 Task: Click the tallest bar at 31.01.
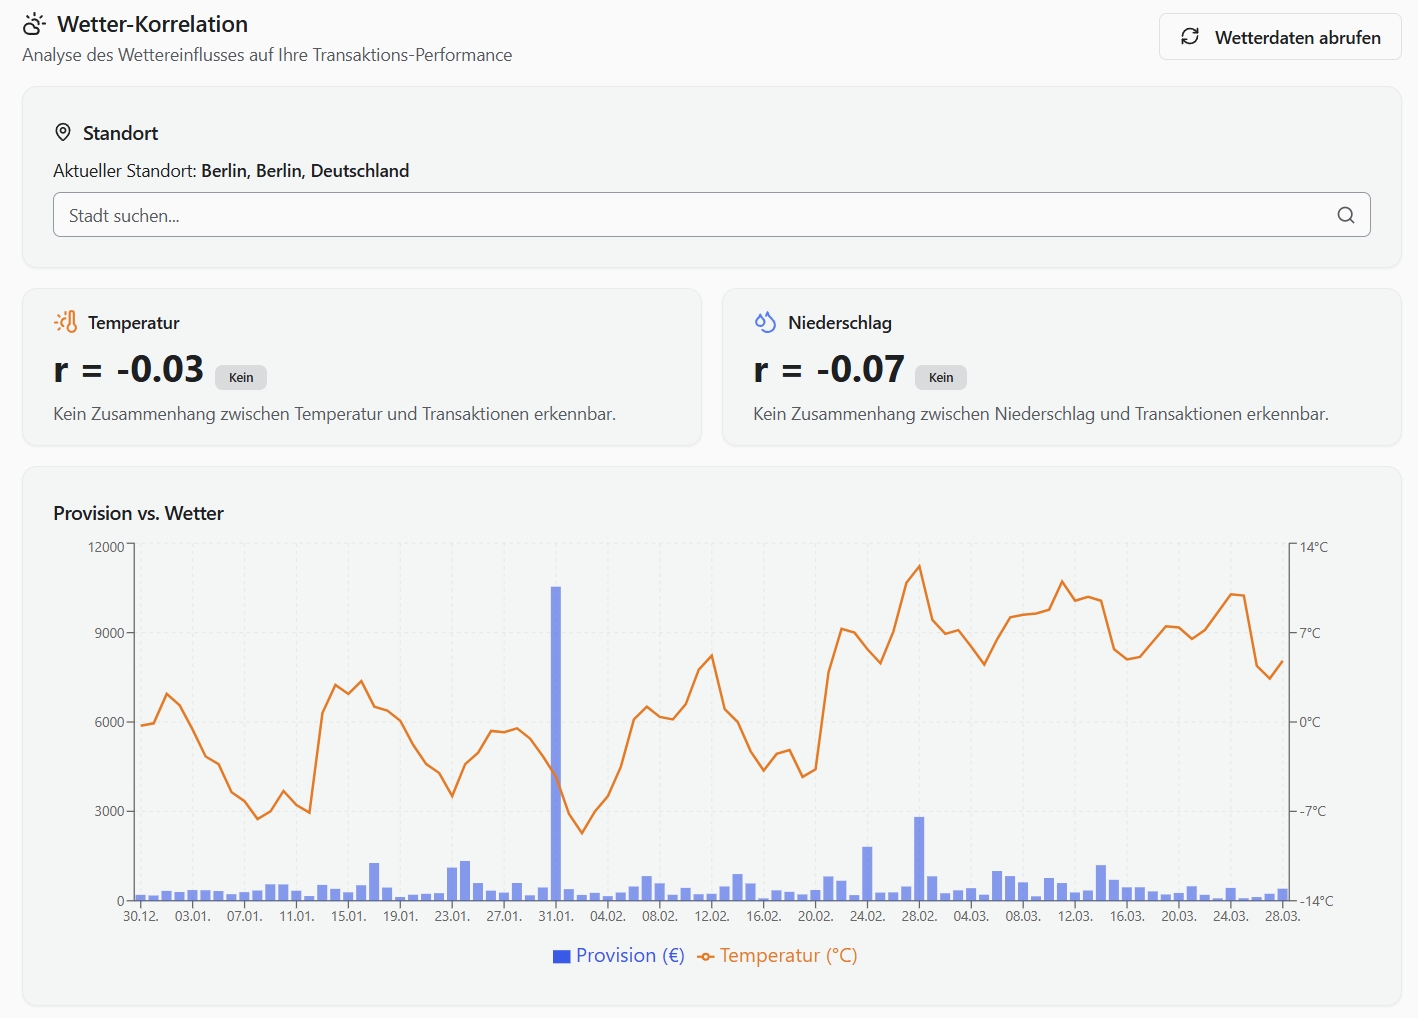(x=556, y=740)
